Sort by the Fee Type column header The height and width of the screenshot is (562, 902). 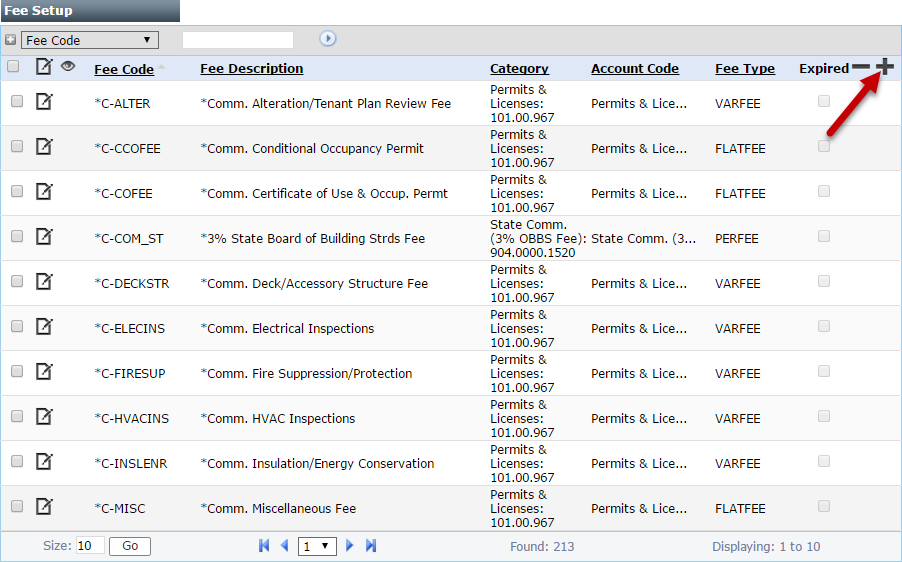[x=744, y=69]
